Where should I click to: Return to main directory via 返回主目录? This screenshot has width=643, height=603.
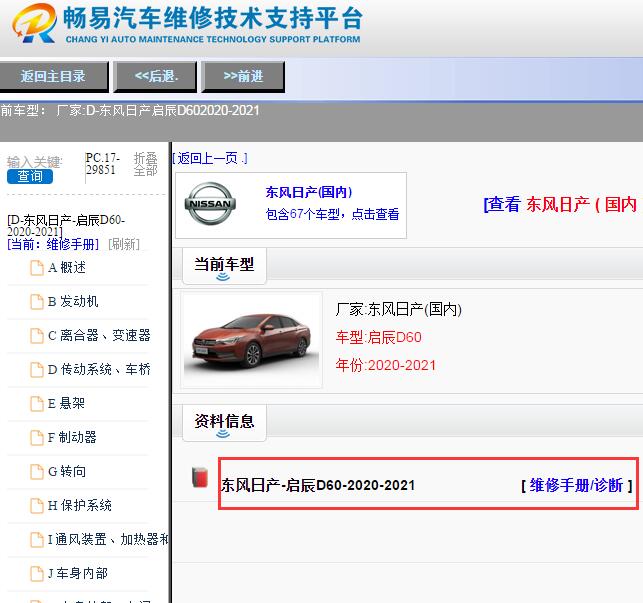point(53,76)
